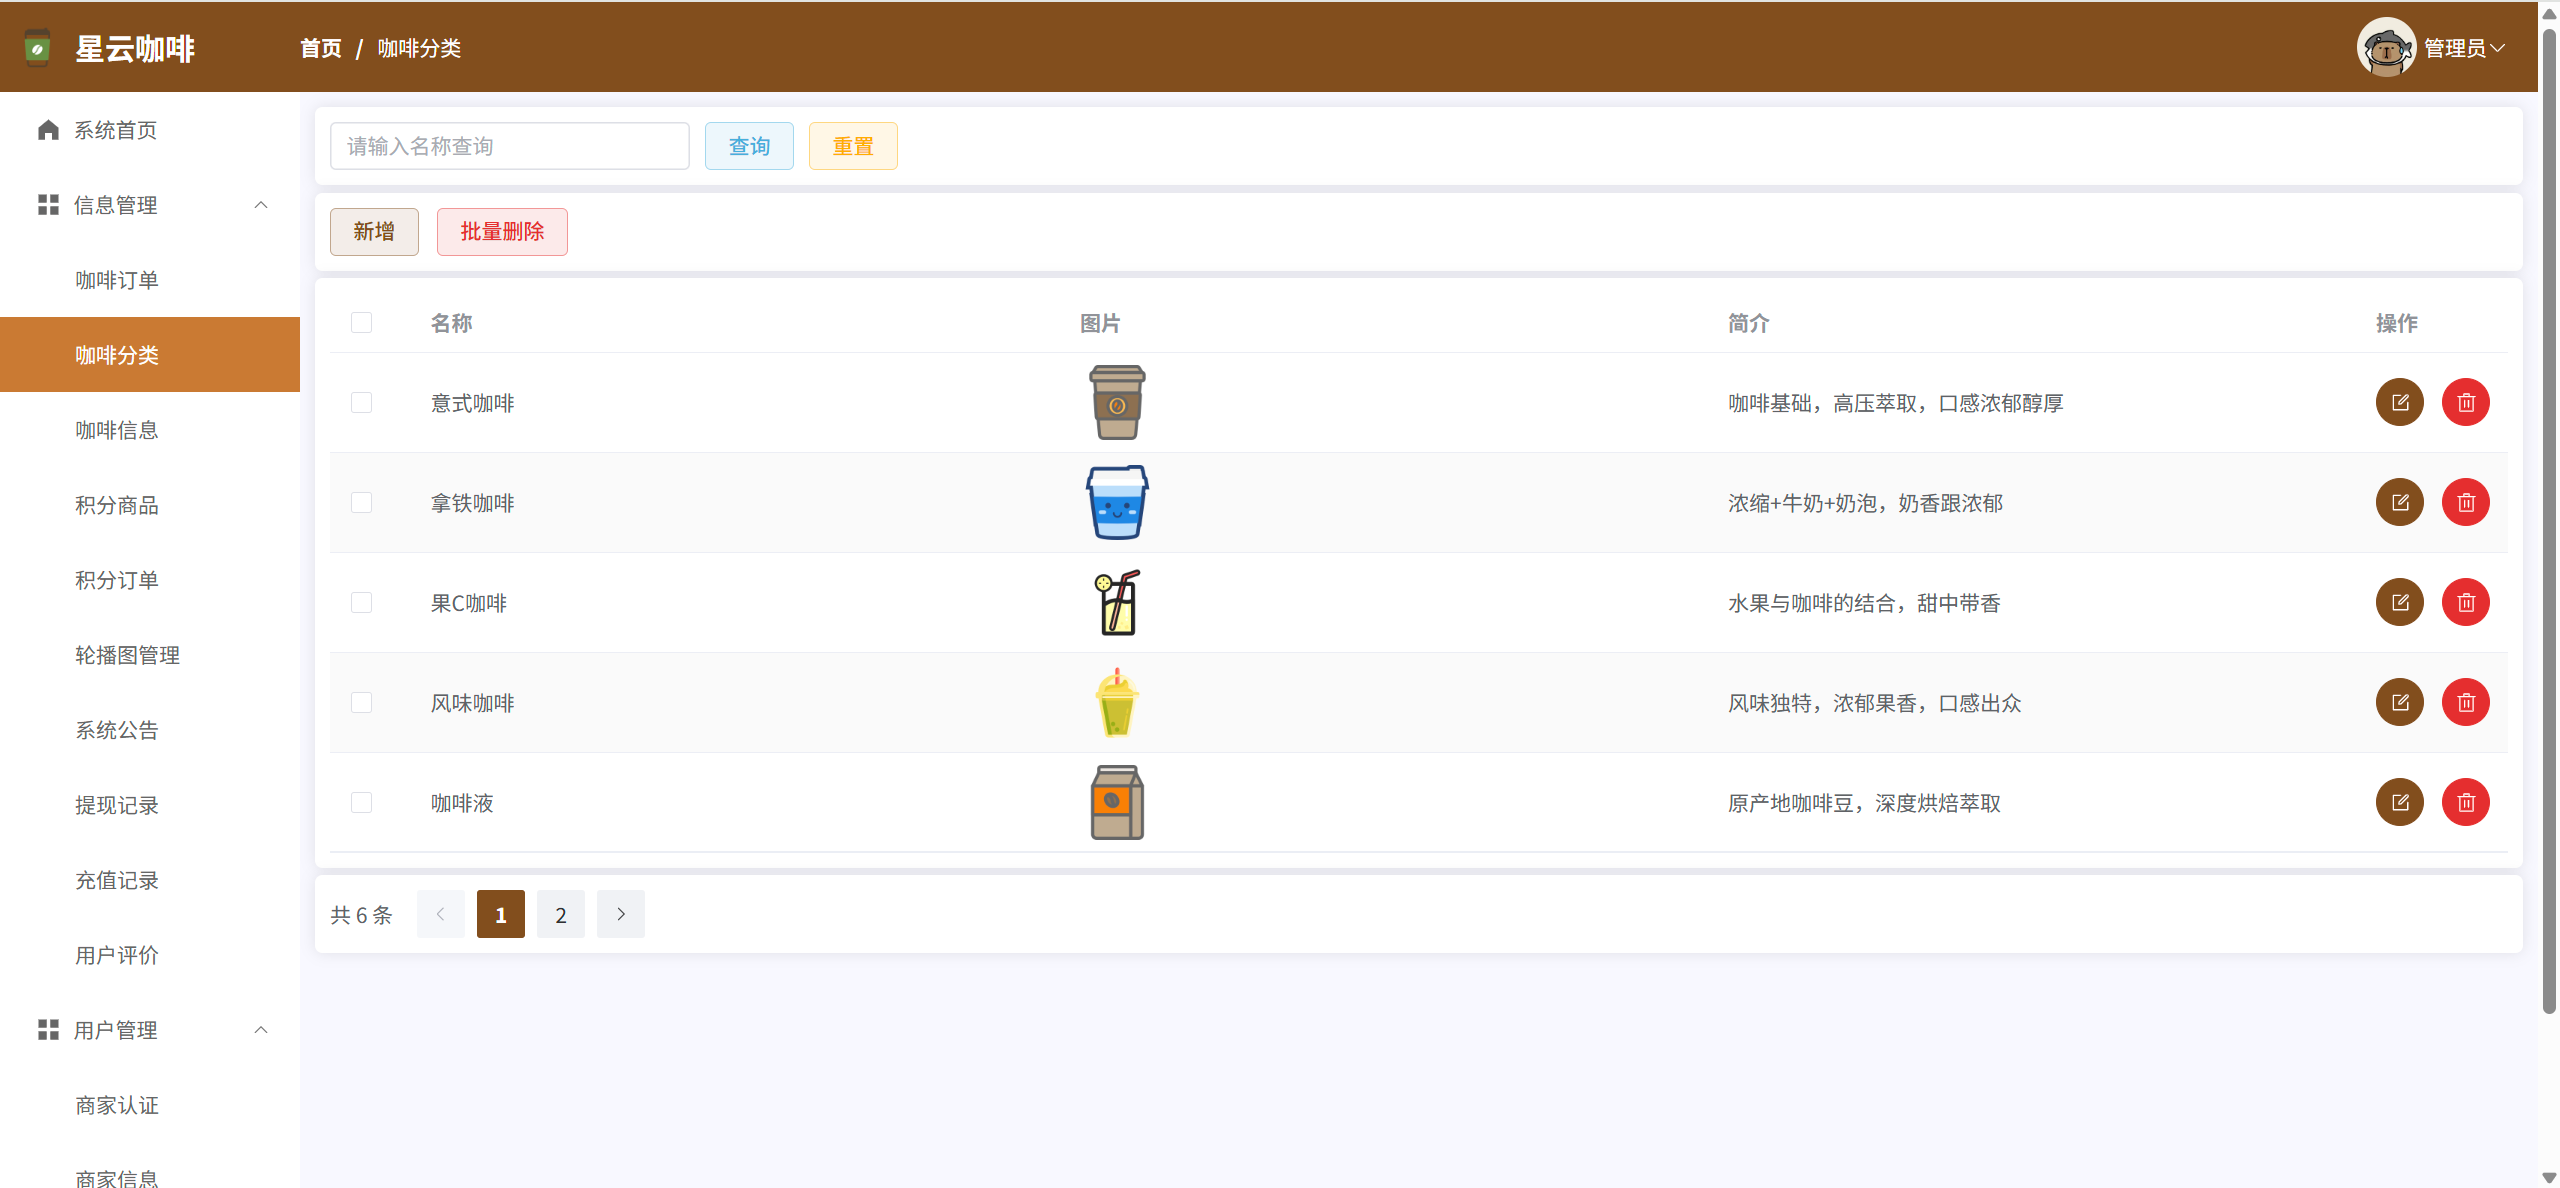
Task: Collapse the 用户管理 sidebar section
Action: 261,1030
